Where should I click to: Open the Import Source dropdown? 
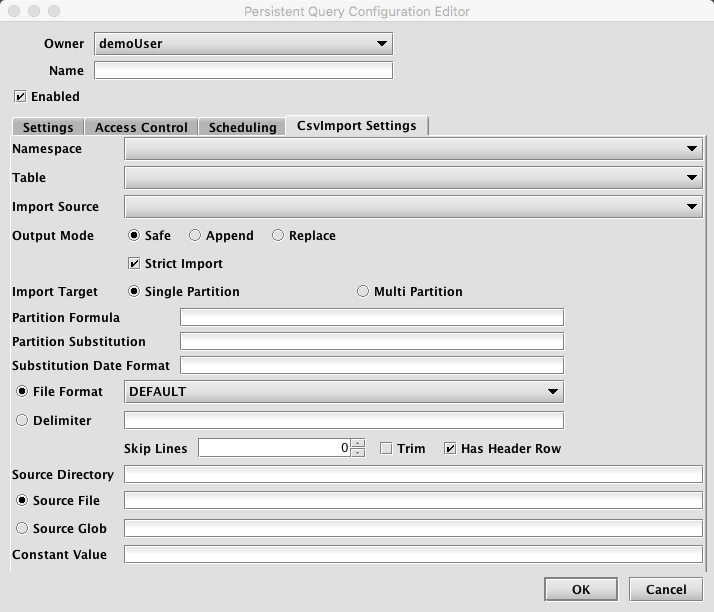[413, 207]
